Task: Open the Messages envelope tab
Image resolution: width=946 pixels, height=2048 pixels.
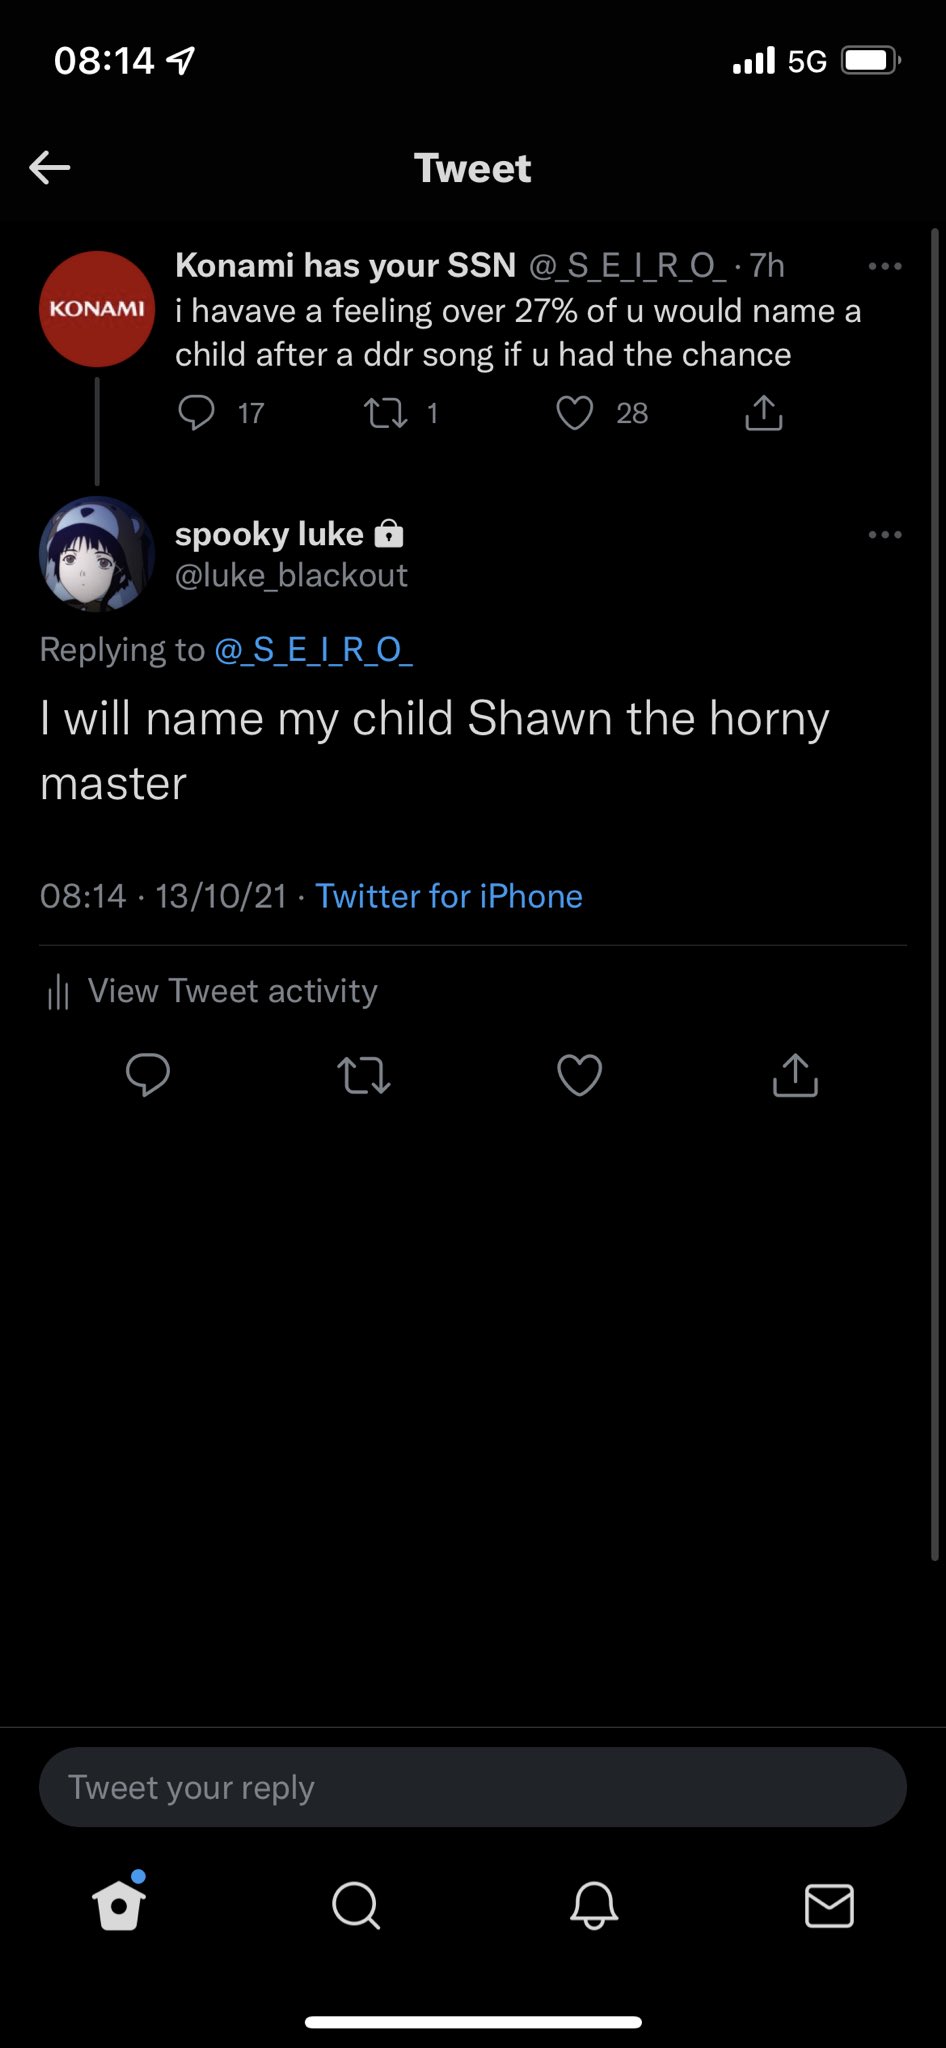Action: pos(830,1906)
